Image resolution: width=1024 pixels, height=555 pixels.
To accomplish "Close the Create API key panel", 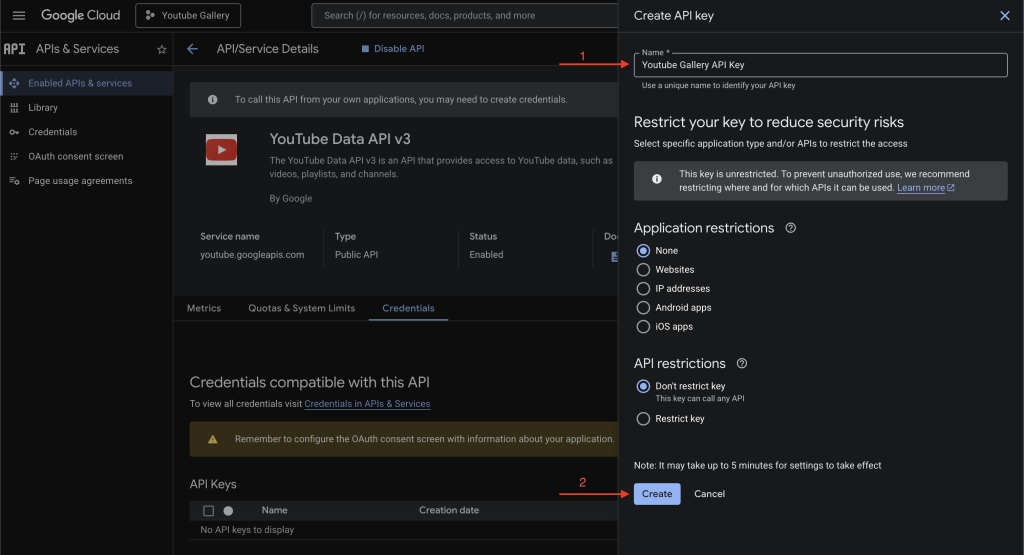I will pos(1005,16).
